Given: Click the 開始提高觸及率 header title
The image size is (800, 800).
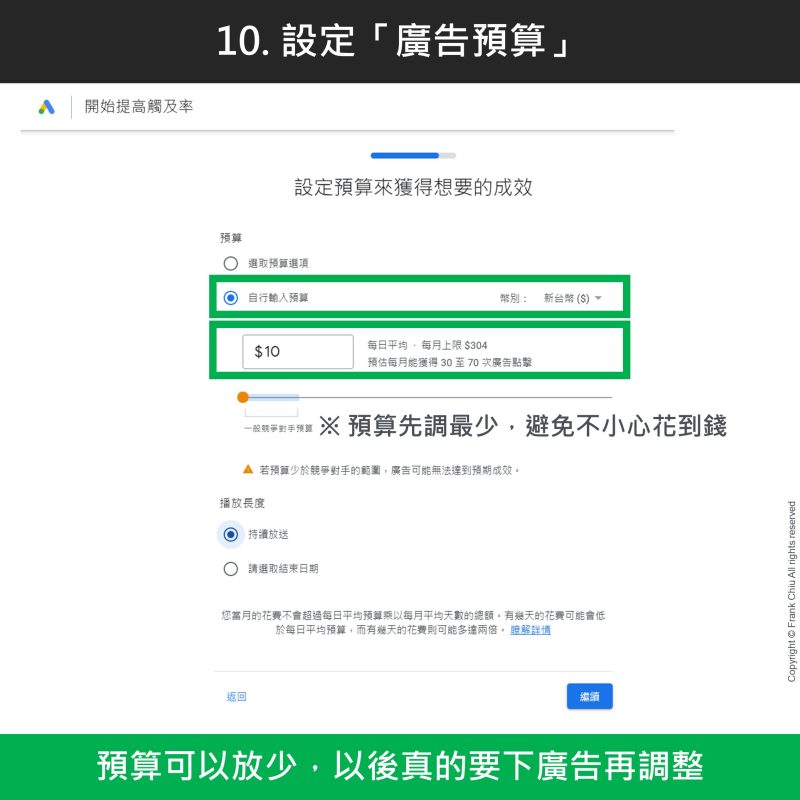Looking at the screenshot, I should pyautogui.click(x=139, y=107).
